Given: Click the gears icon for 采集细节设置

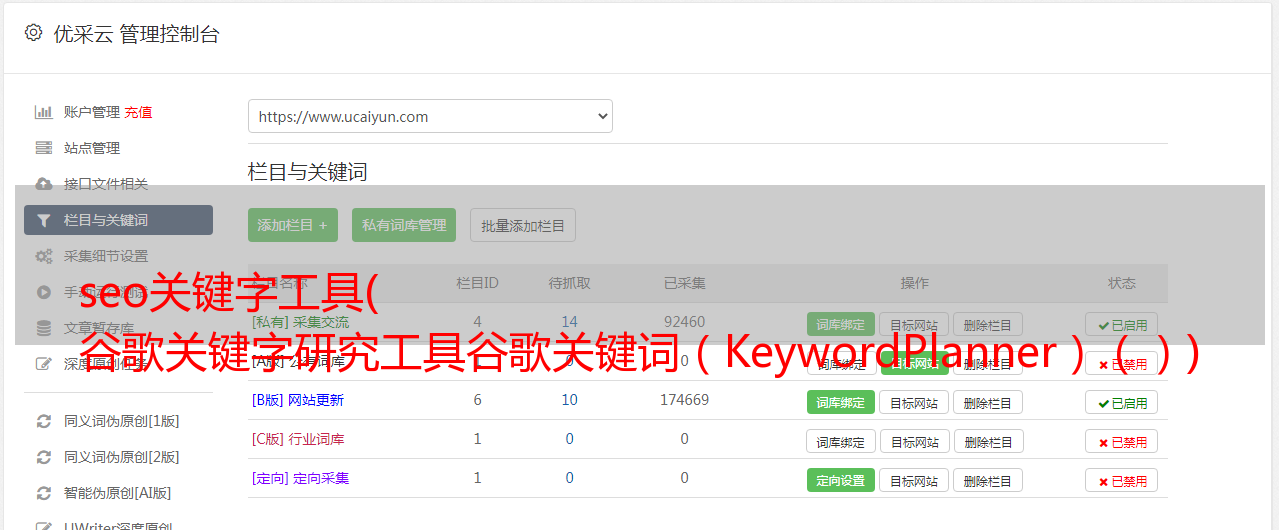Looking at the screenshot, I should [43, 256].
